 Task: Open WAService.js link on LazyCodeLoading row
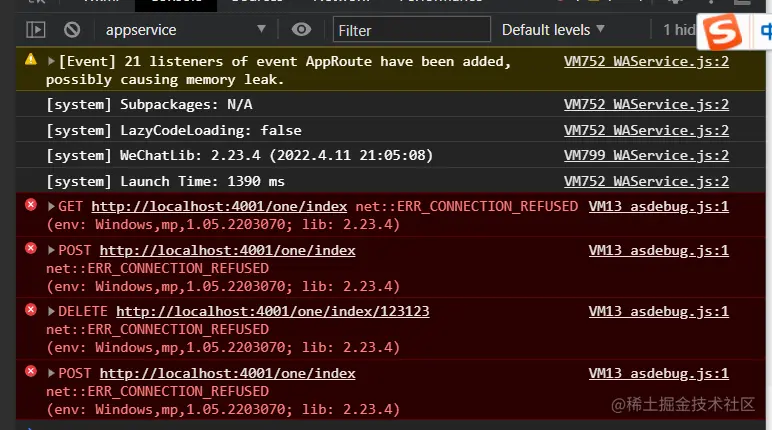tap(646, 131)
